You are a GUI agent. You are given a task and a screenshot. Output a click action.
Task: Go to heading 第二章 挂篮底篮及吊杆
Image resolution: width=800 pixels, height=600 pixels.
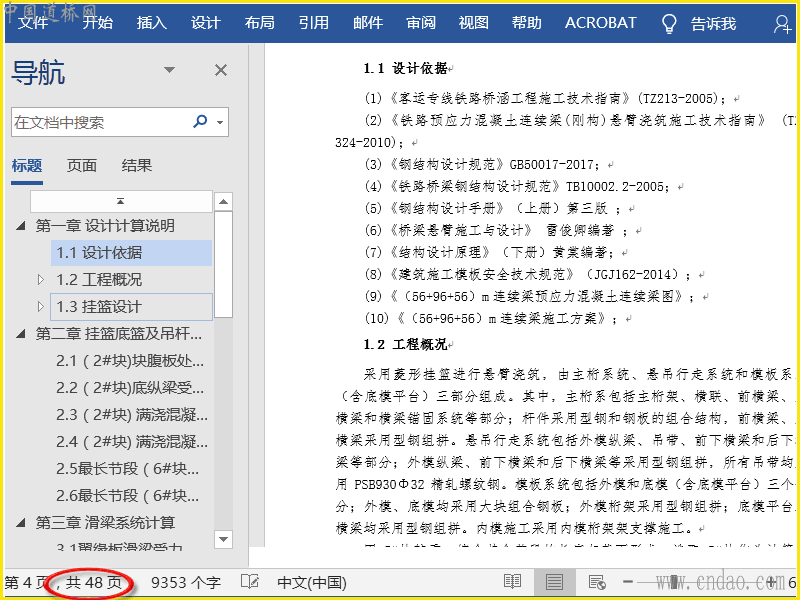[x=118, y=334]
